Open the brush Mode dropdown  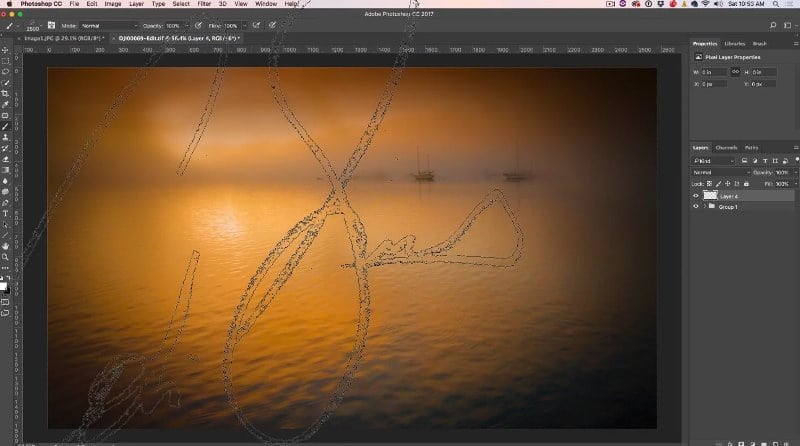[109, 26]
